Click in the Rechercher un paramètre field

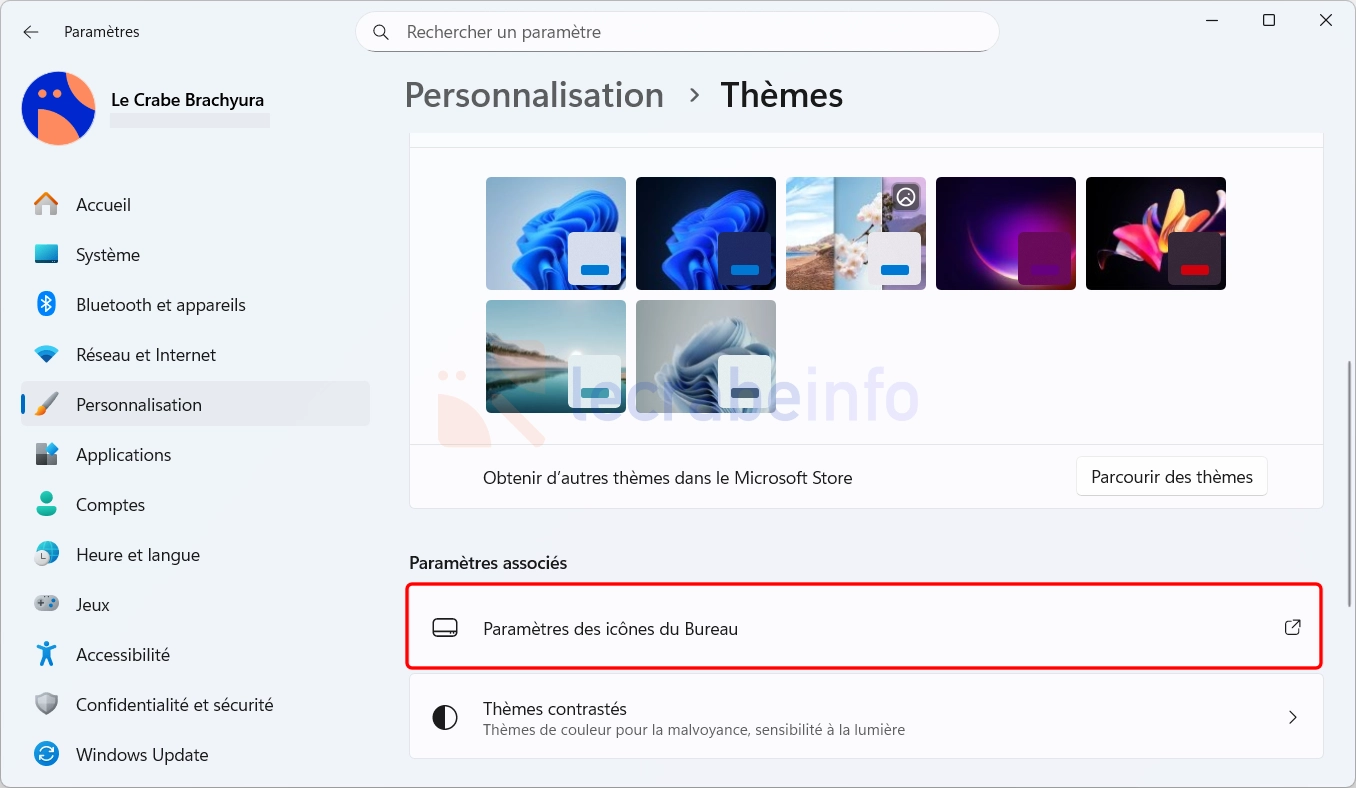point(677,32)
